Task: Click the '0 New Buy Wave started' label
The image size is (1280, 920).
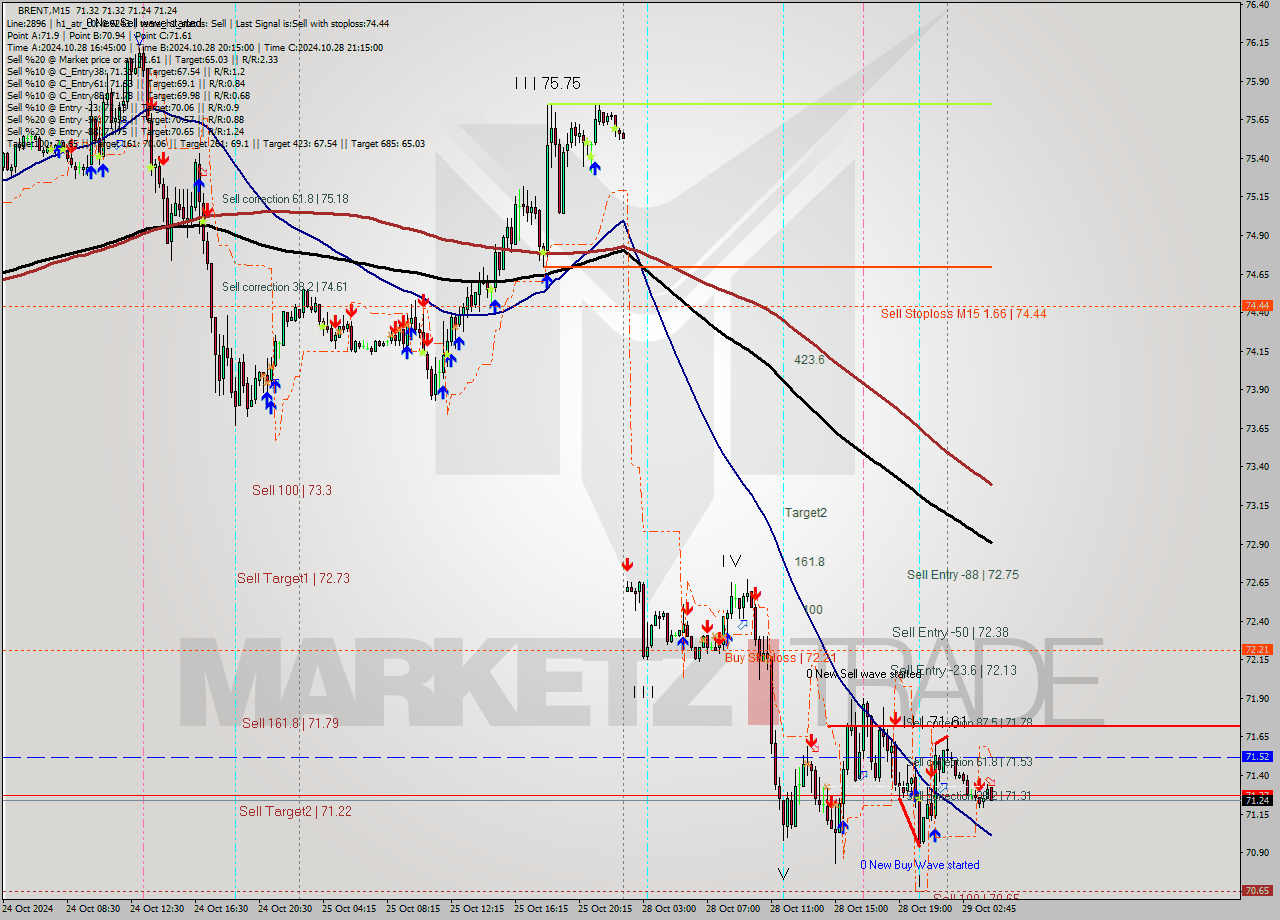Action: [920, 865]
